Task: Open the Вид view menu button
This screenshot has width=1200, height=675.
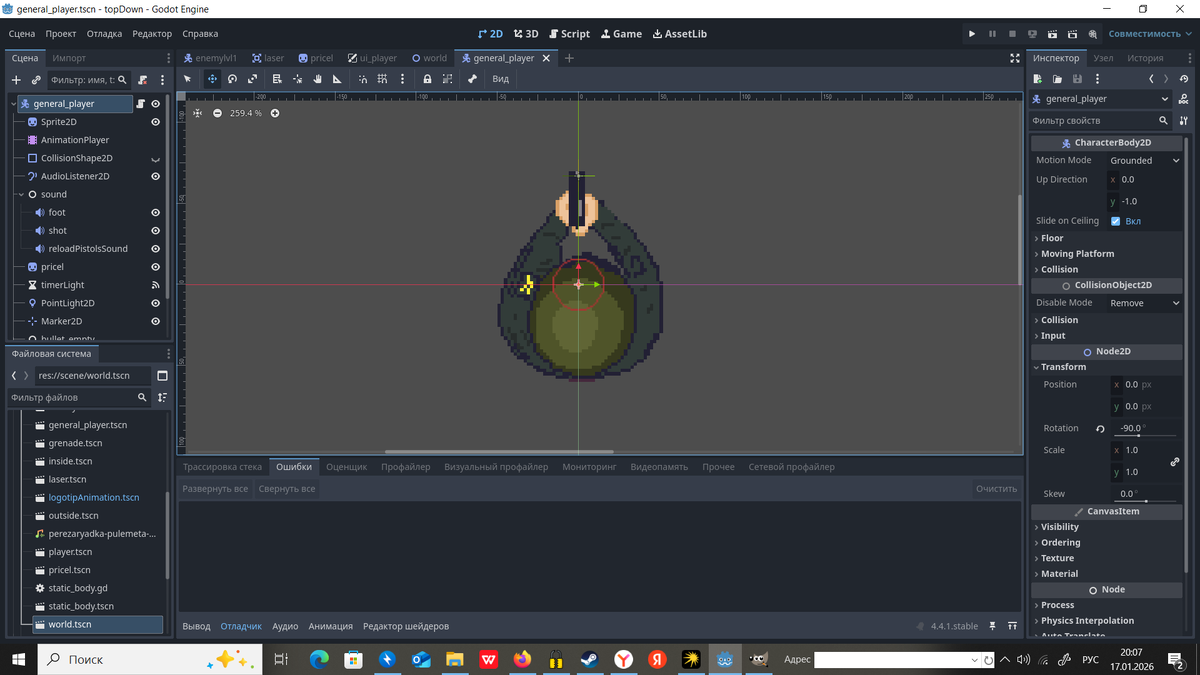Action: point(501,79)
